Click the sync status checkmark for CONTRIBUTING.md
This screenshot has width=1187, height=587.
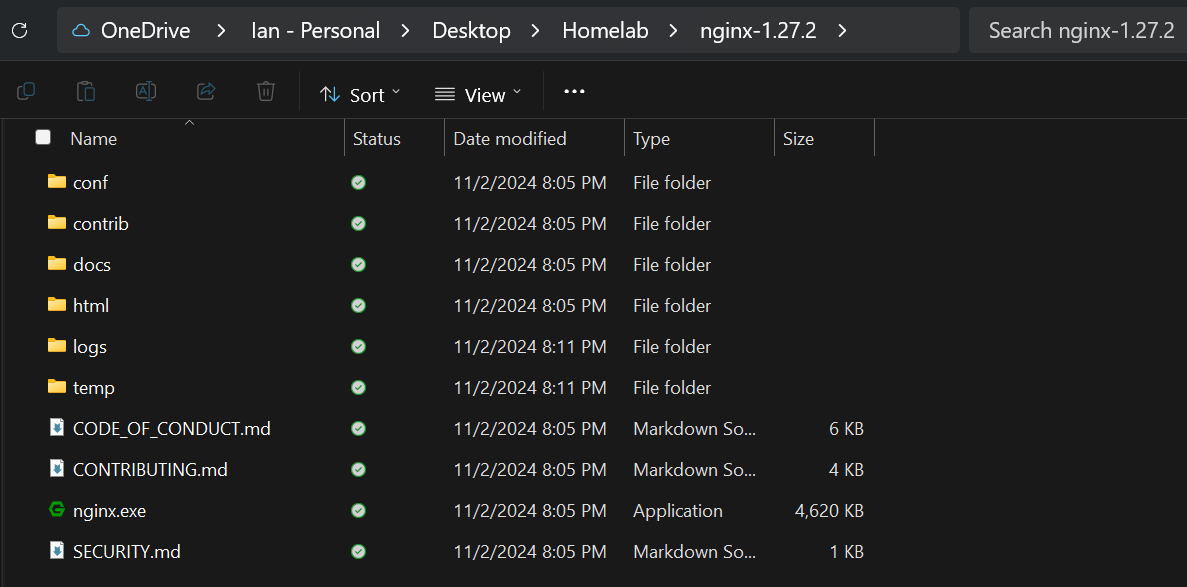[359, 470]
